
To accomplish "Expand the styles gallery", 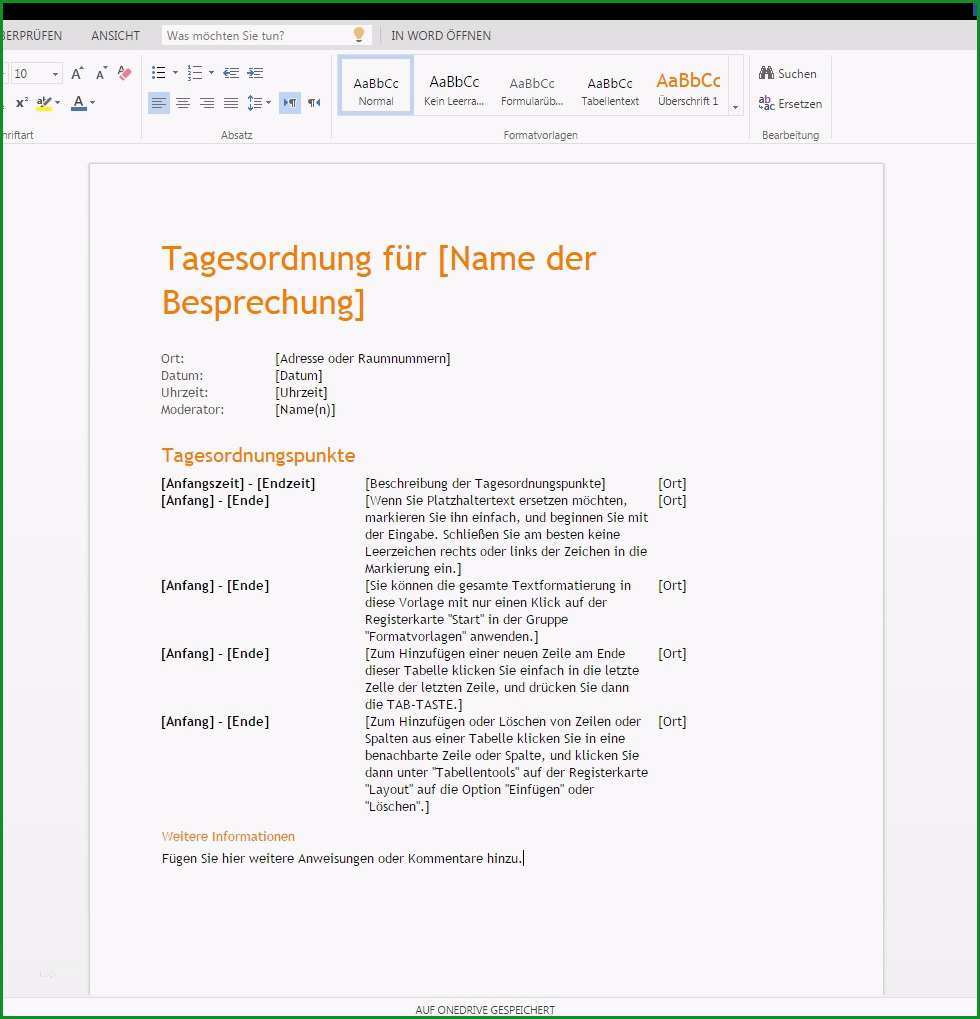I will click(735, 108).
